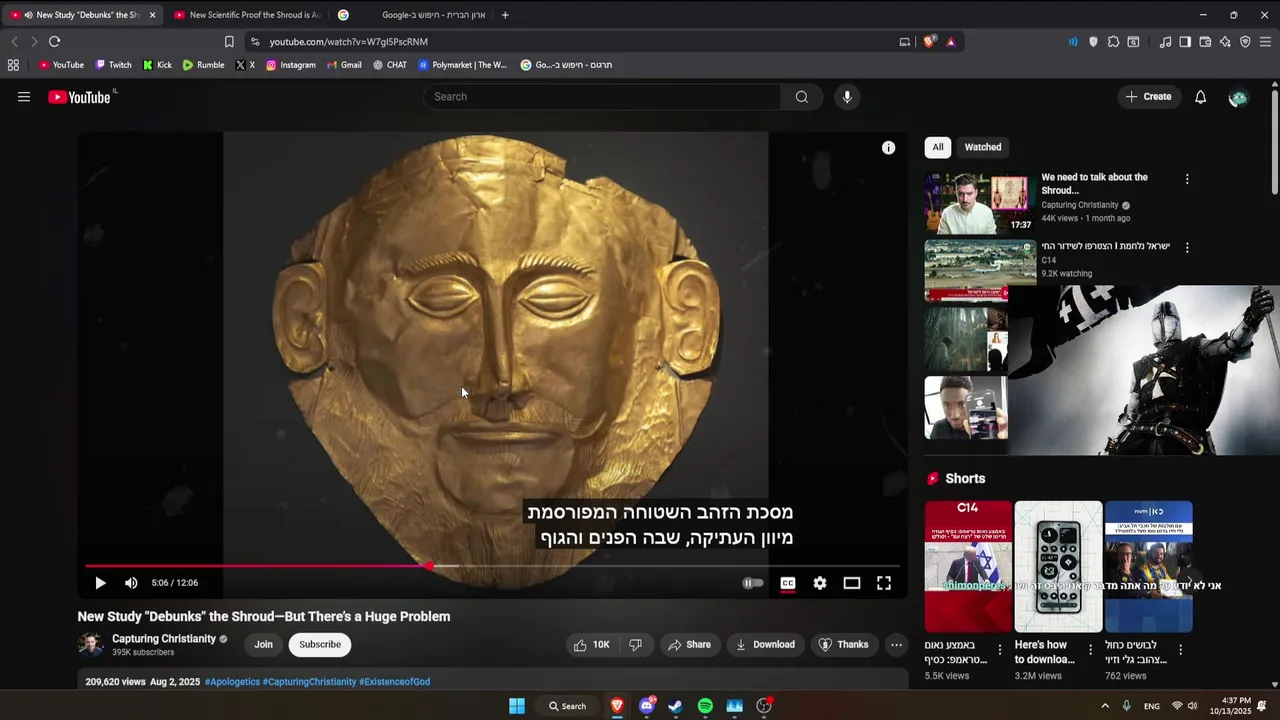Image resolution: width=1280 pixels, height=720 pixels.
Task: Toggle the browser sidebar panel
Action: pos(1185,42)
